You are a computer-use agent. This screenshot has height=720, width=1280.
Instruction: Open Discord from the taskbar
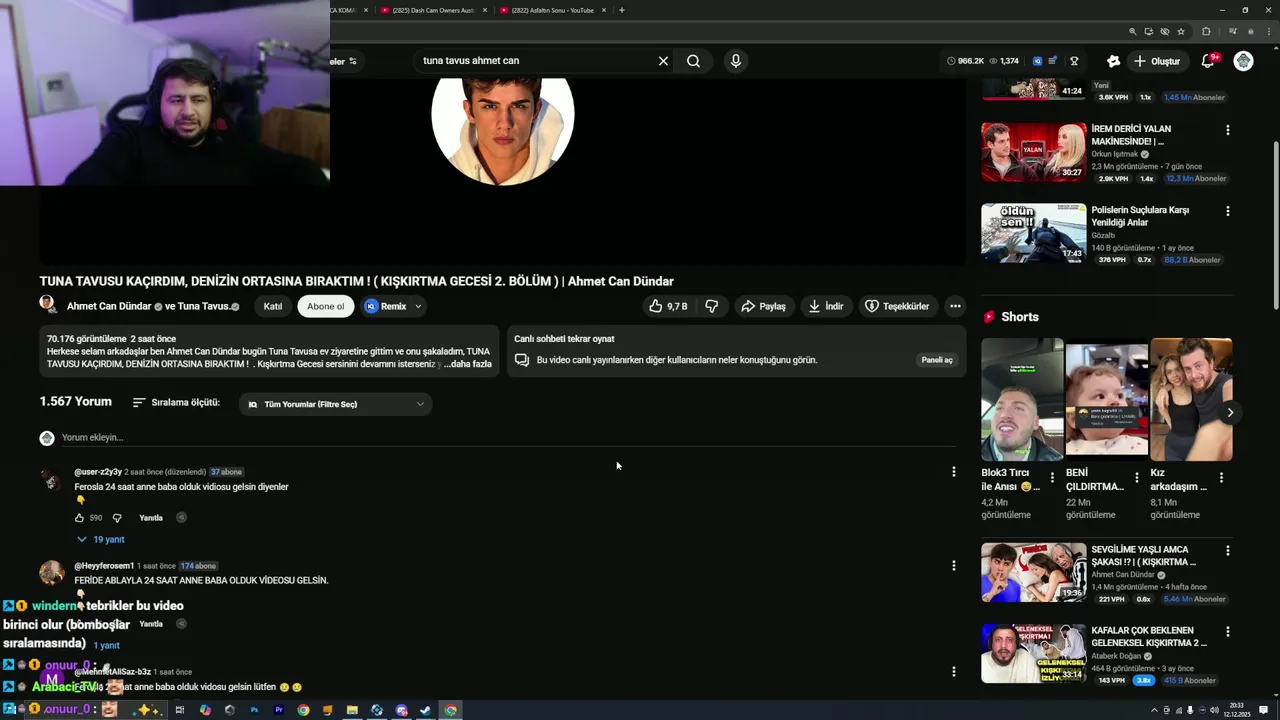tap(401, 710)
